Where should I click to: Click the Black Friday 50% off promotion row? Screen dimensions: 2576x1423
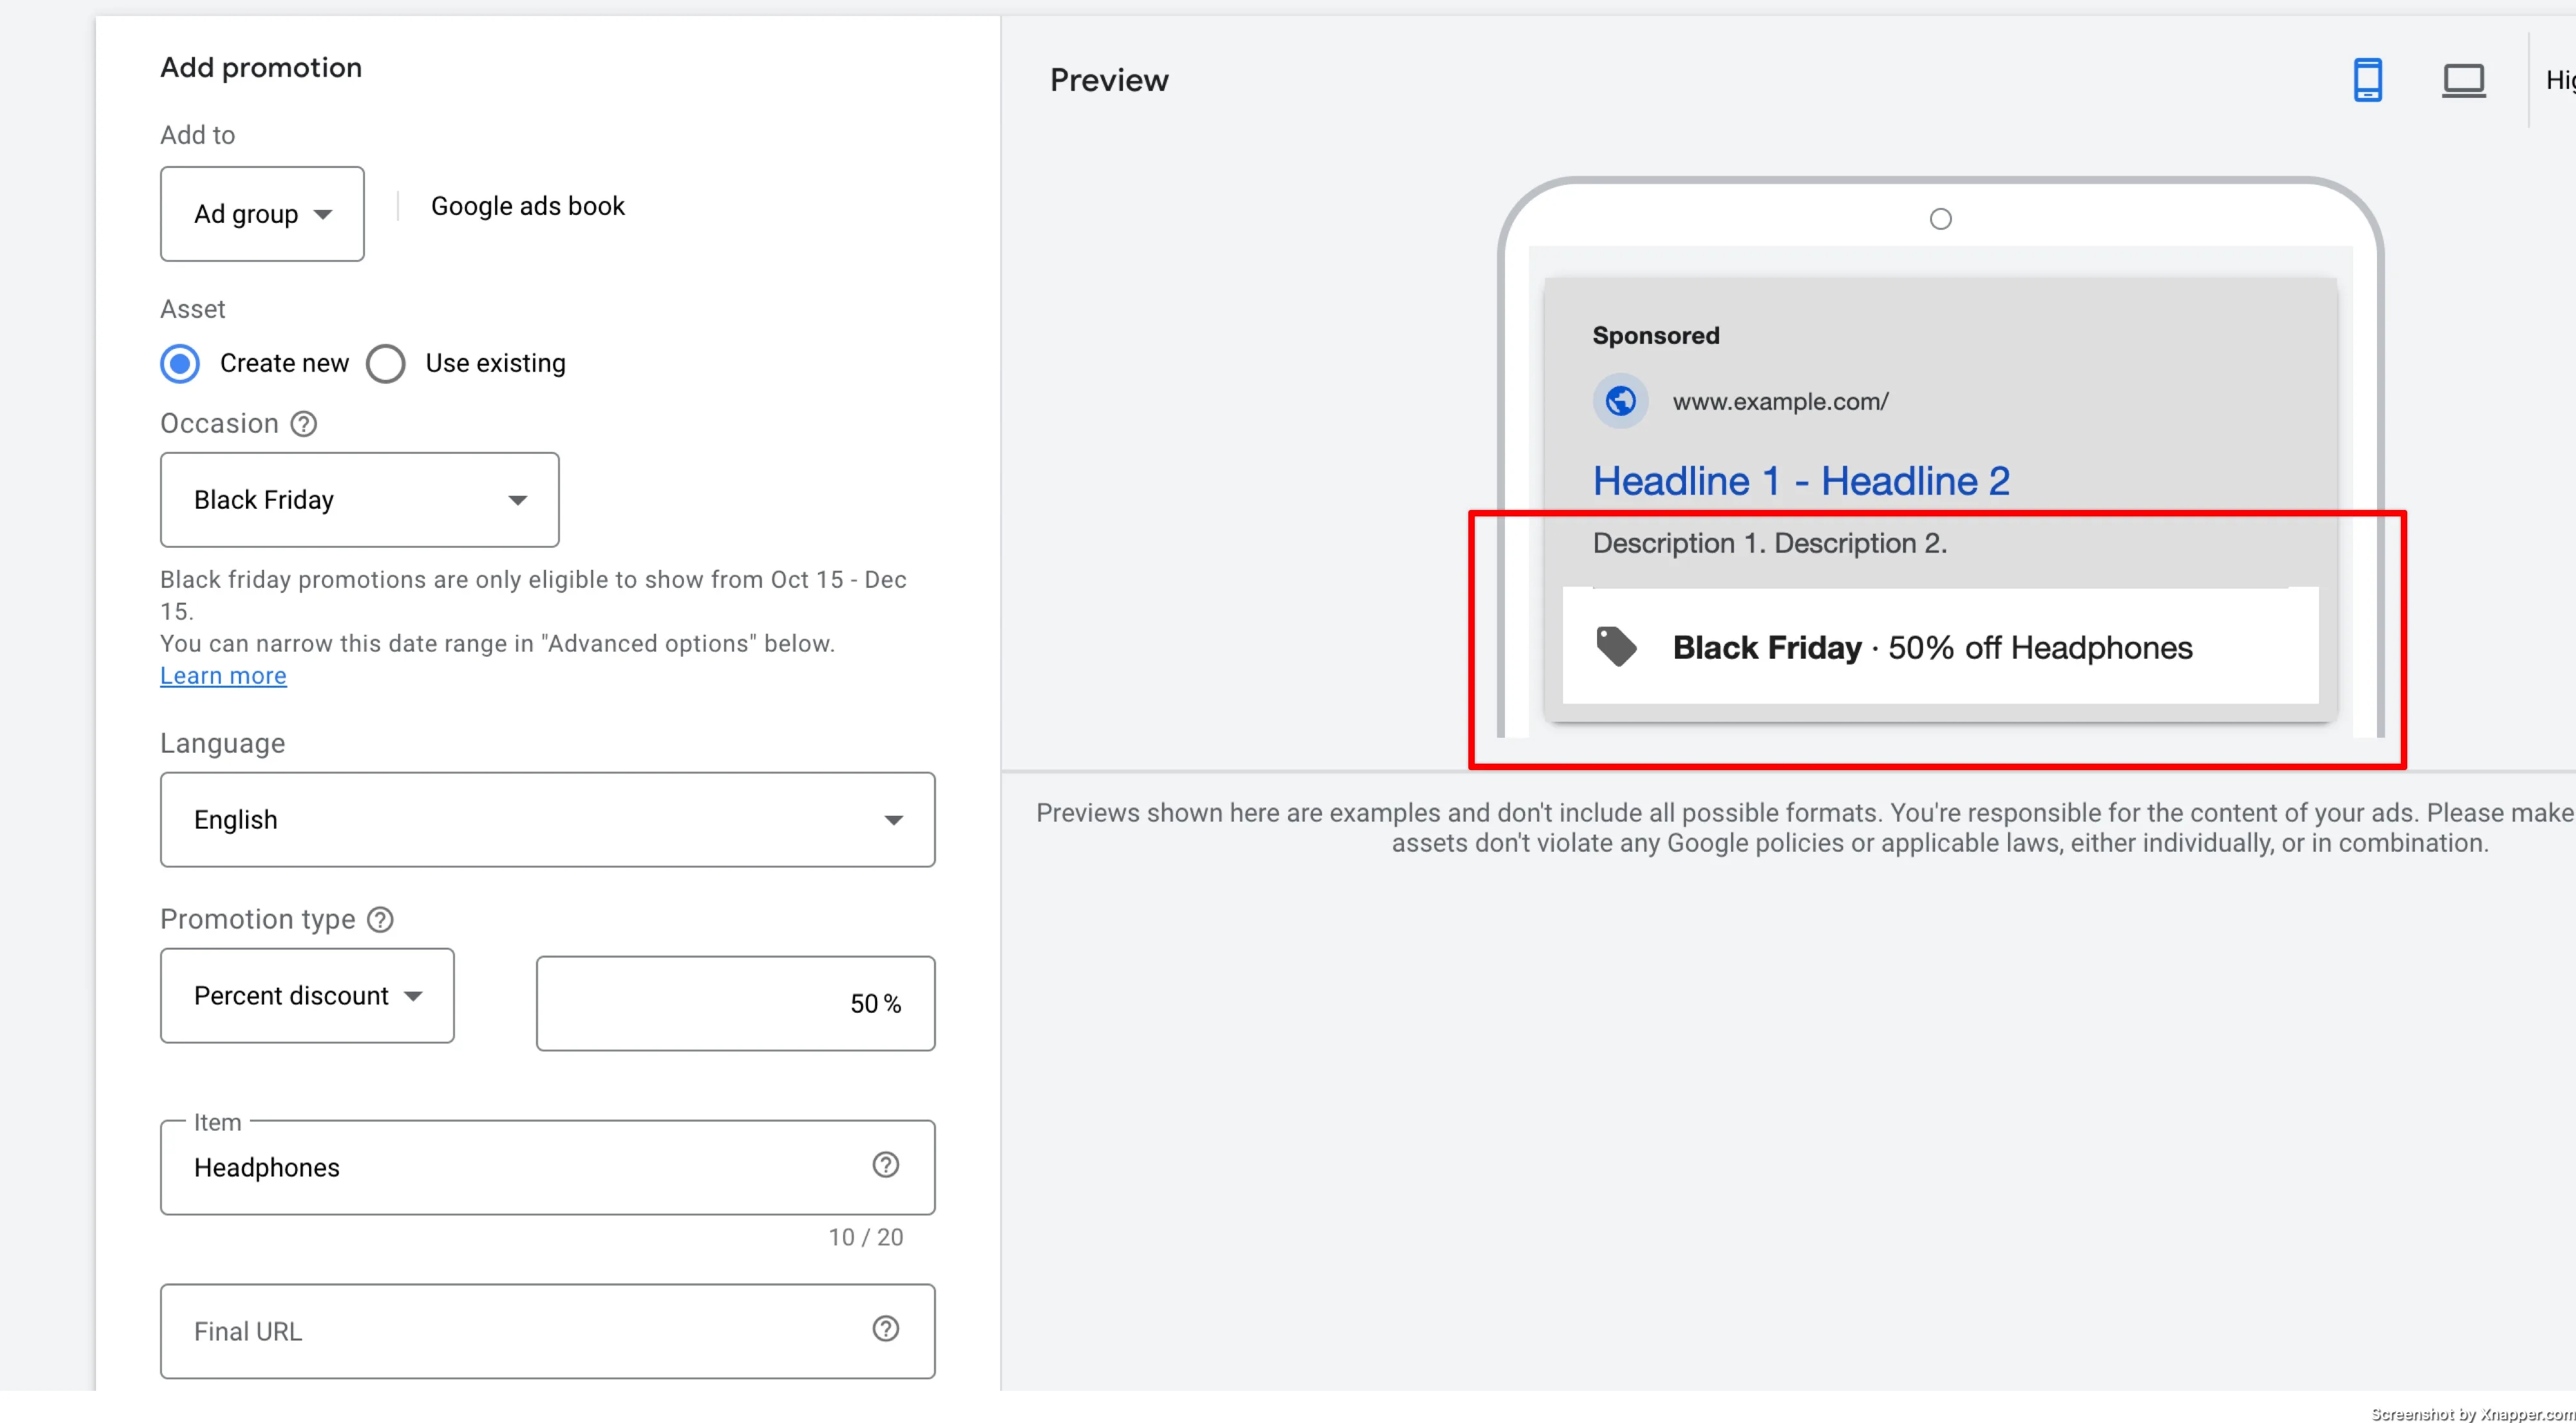(x=1940, y=646)
